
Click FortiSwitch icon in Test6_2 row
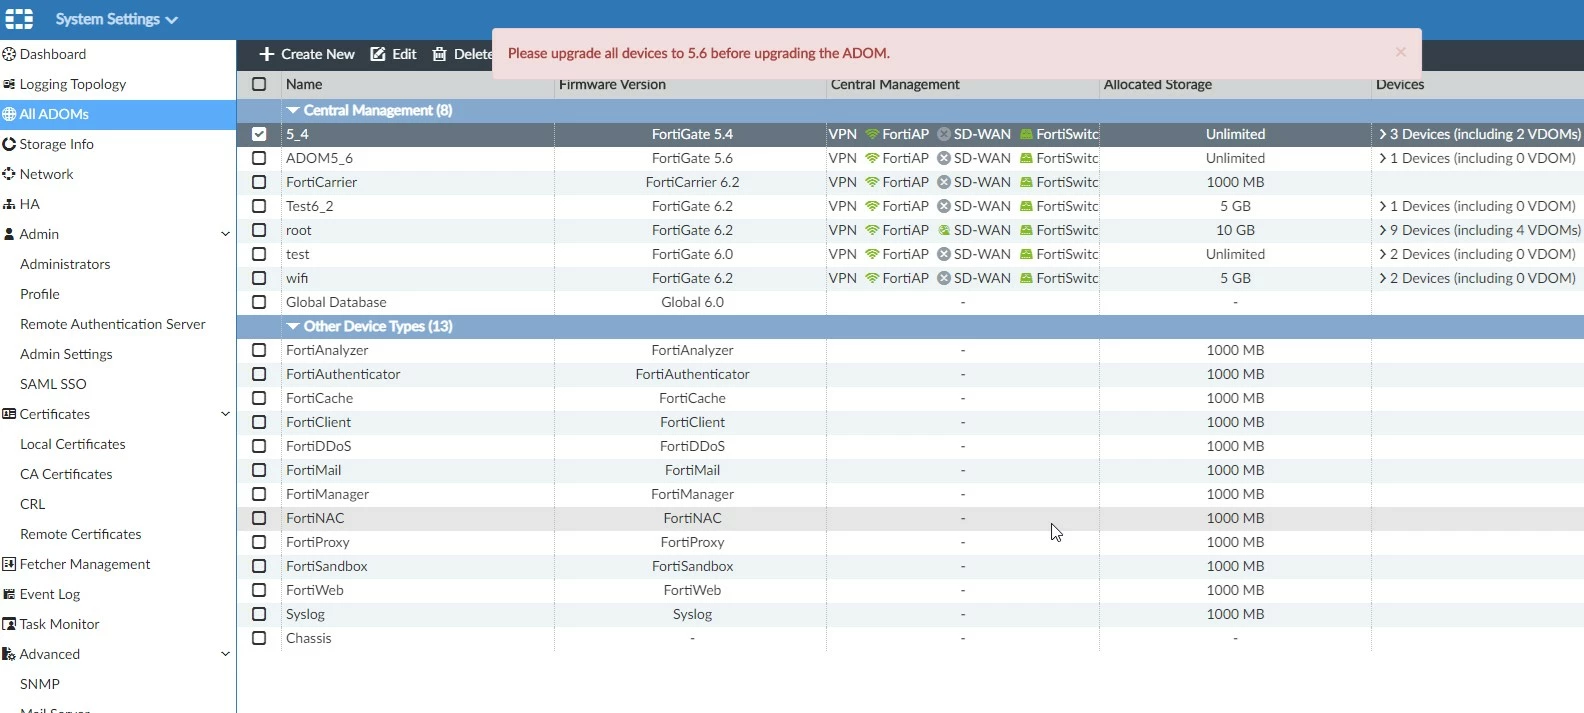(1026, 206)
